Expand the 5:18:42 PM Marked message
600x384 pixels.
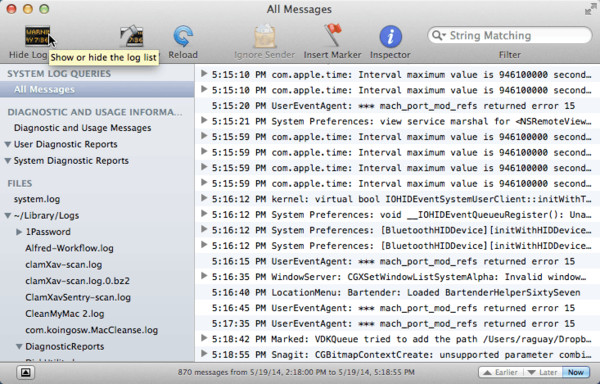[204, 338]
